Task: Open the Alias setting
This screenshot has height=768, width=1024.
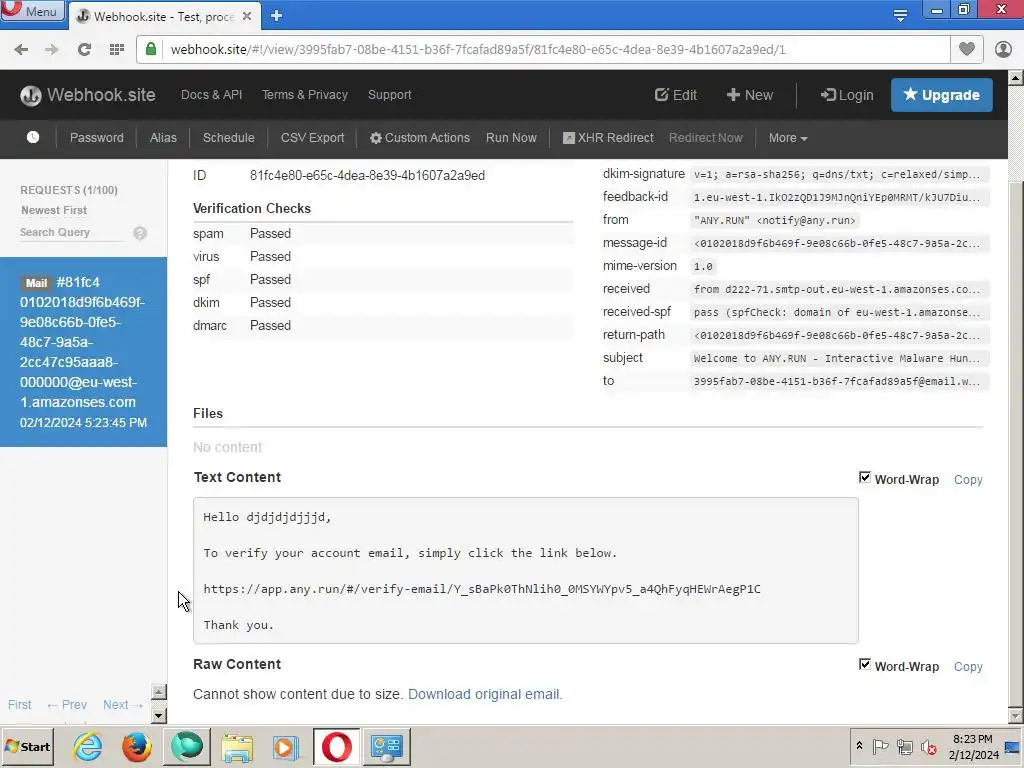Action: pyautogui.click(x=163, y=138)
